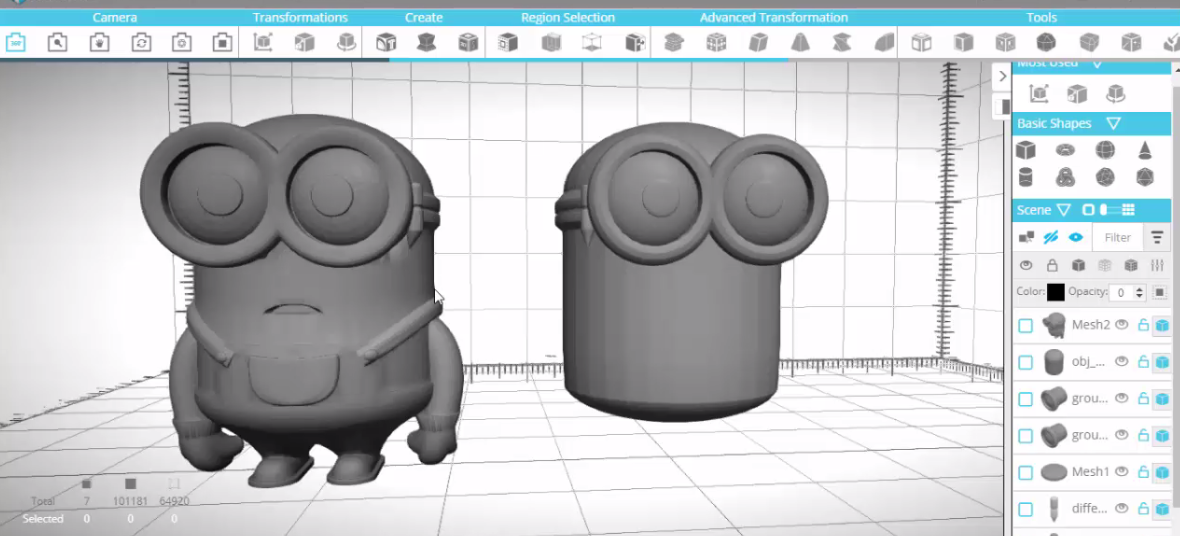Click Scale icon in Most Used panel
This screenshot has height=536, width=1180.
1077,93
